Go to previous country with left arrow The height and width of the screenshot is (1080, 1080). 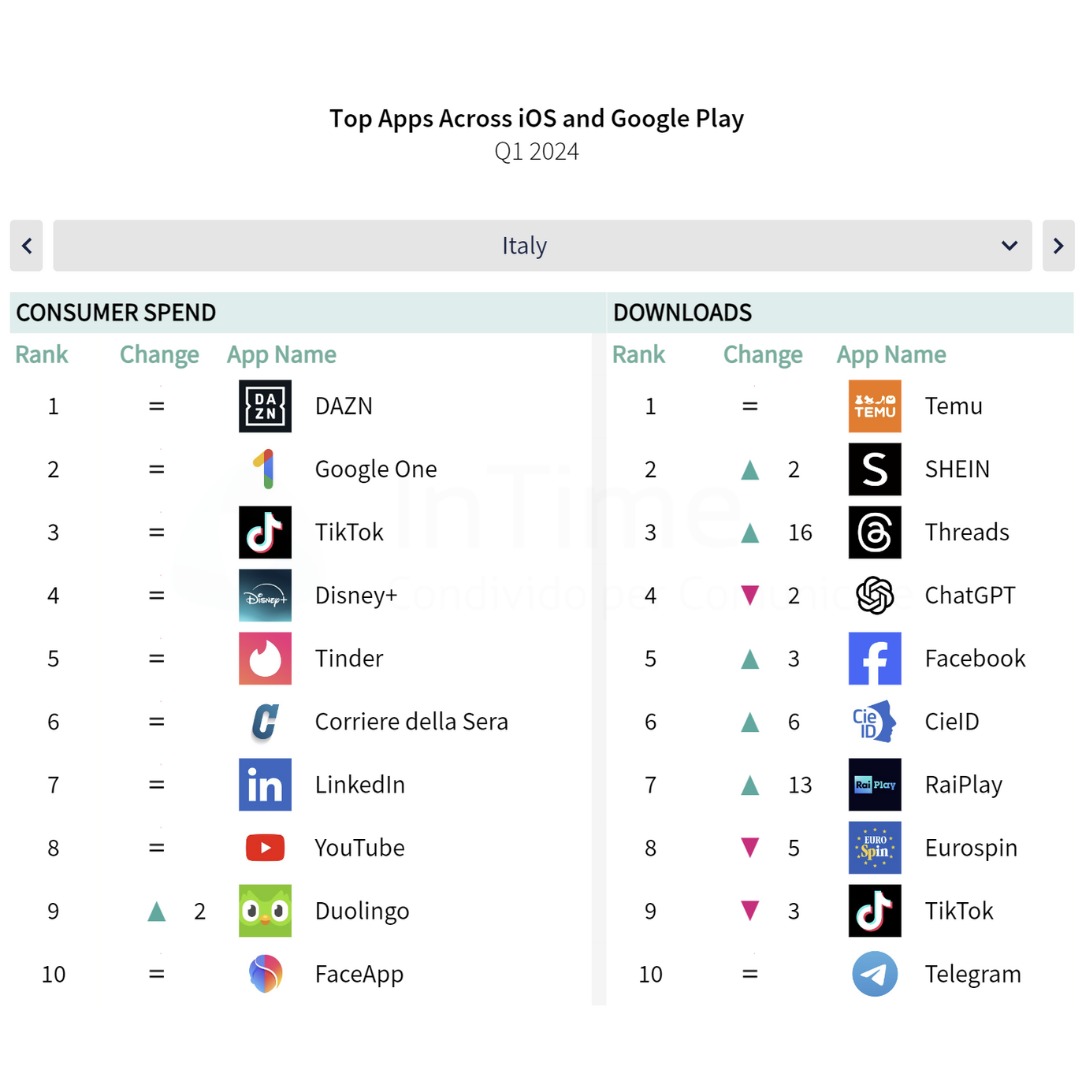click(26, 245)
